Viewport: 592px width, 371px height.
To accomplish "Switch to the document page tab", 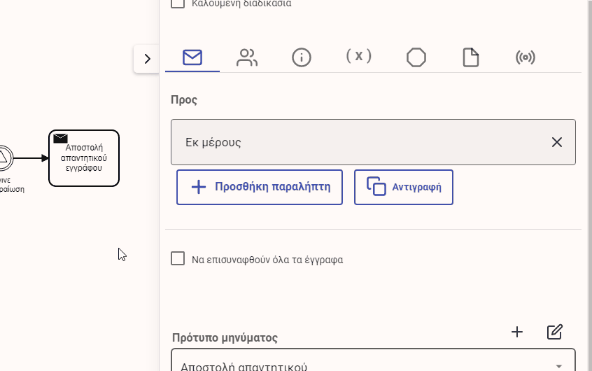I will pos(470,57).
